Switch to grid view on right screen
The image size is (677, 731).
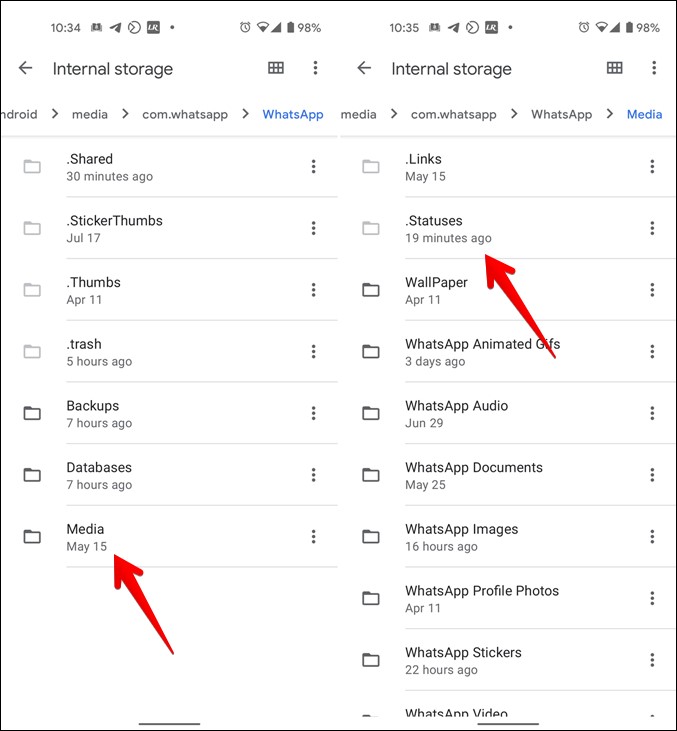614,68
